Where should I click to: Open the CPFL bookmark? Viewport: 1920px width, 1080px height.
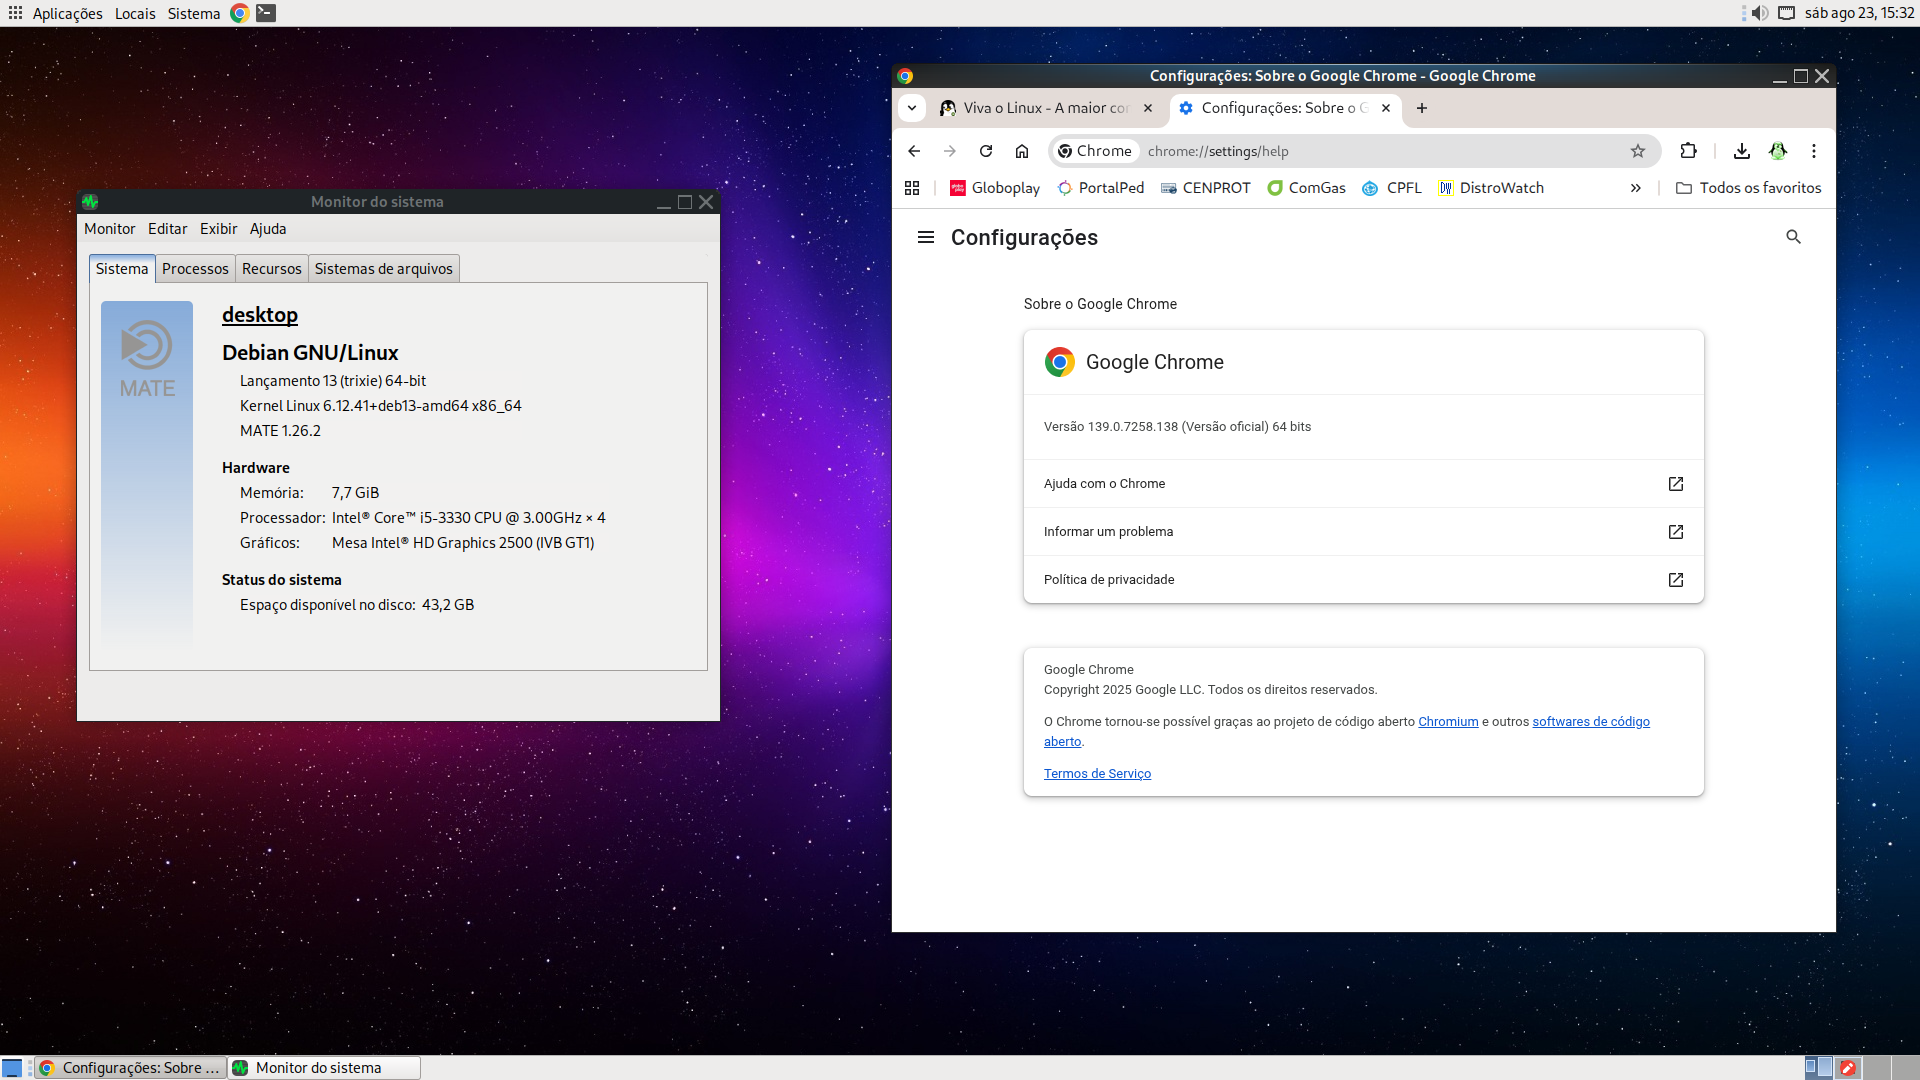coord(1392,188)
